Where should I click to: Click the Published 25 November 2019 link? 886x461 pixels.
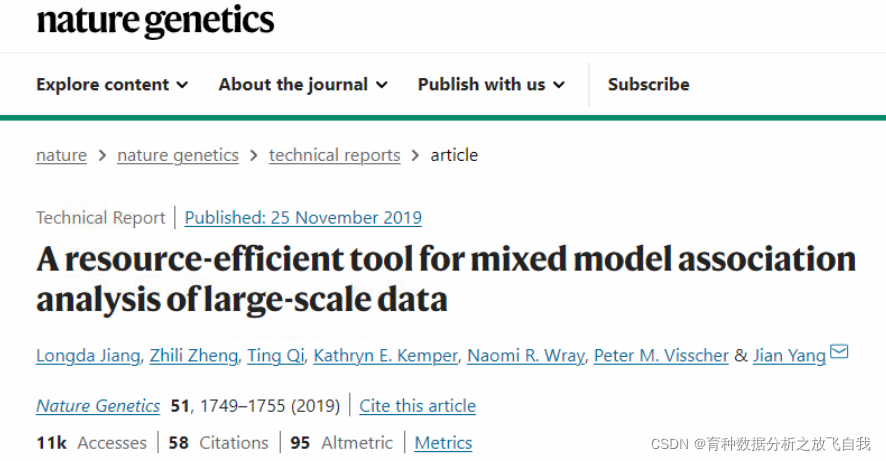point(303,217)
